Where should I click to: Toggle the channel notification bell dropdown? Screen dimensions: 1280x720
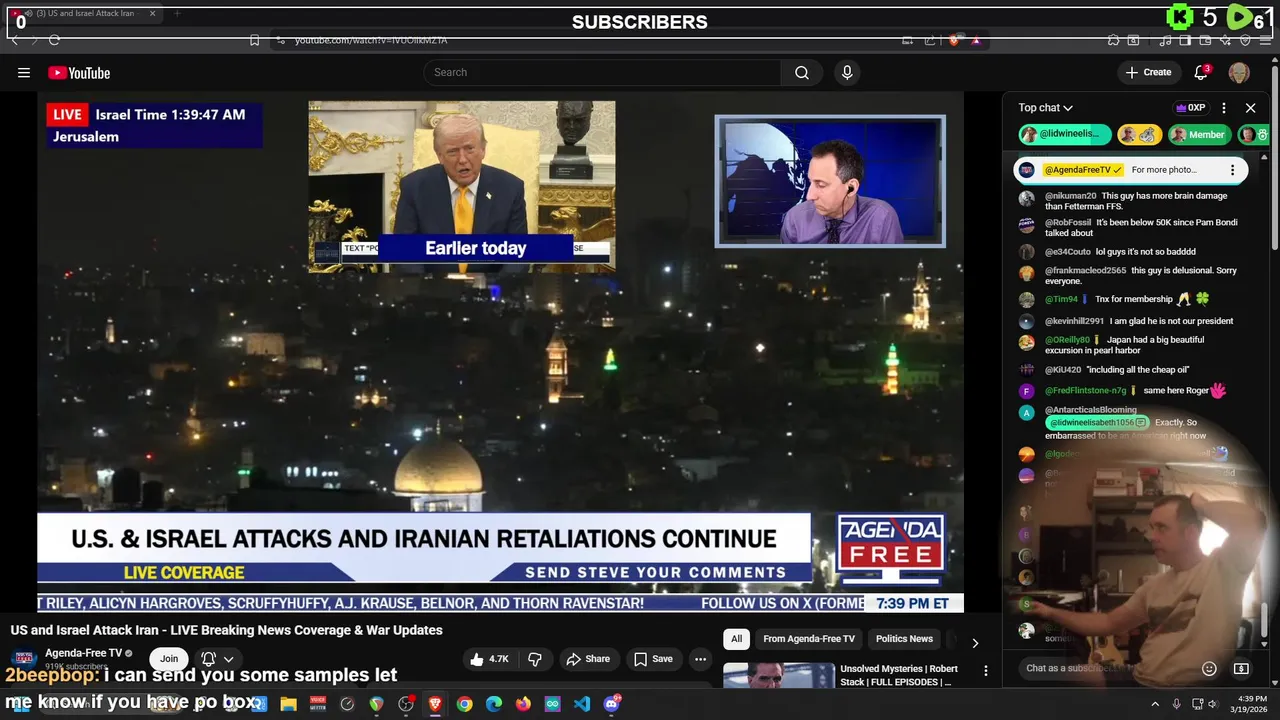pos(217,659)
